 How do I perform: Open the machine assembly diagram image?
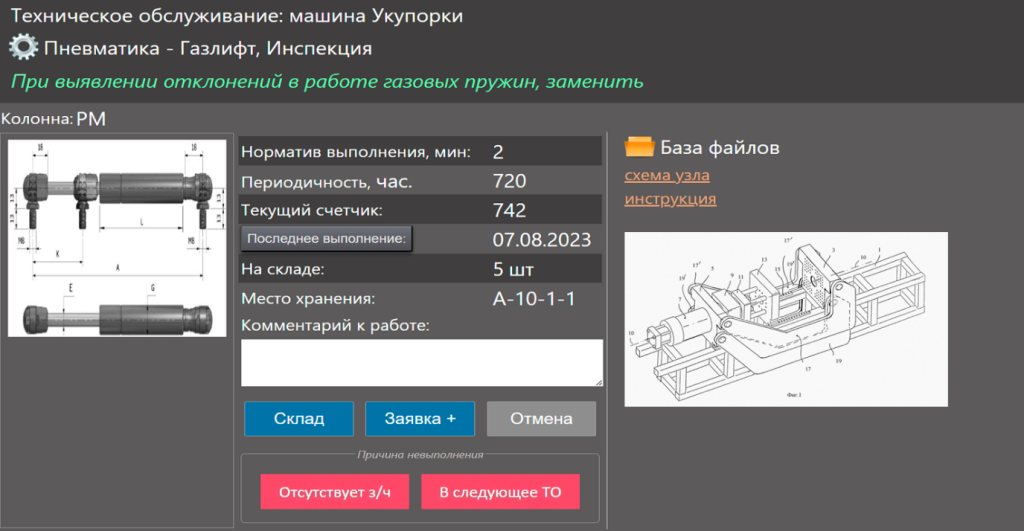point(785,319)
